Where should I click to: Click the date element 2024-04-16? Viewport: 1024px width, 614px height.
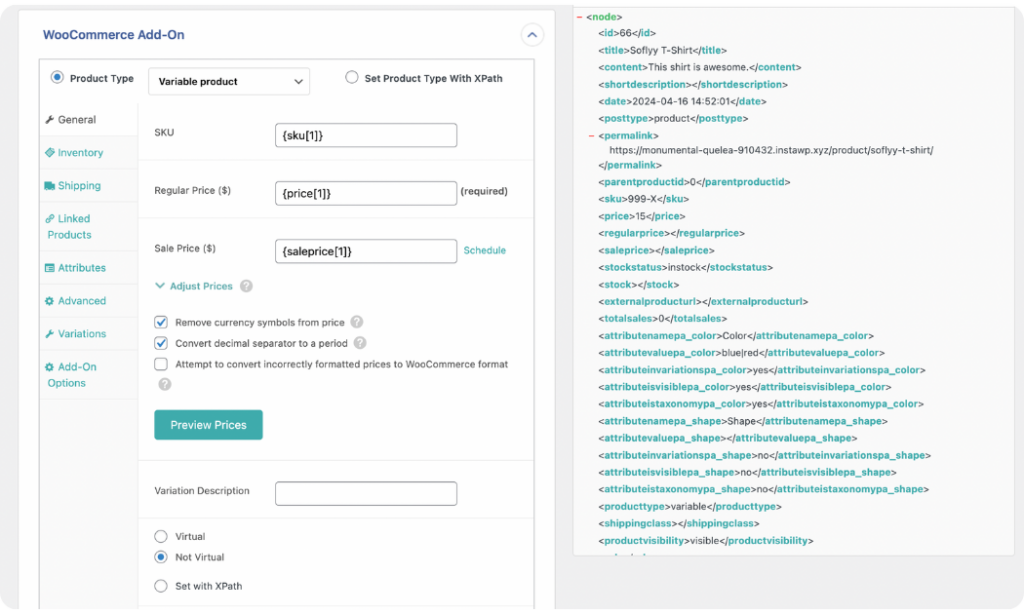coord(682,101)
